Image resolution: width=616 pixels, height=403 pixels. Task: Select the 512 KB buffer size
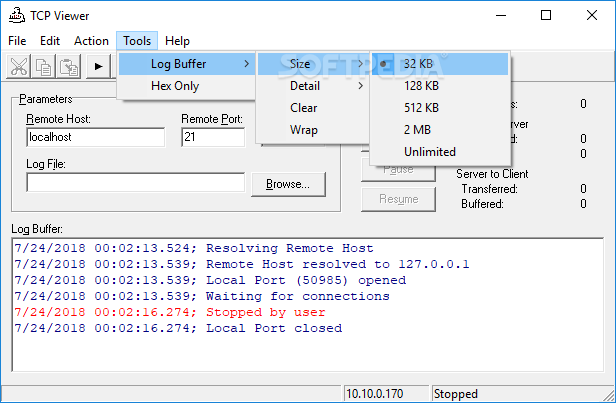(x=440, y=108)
